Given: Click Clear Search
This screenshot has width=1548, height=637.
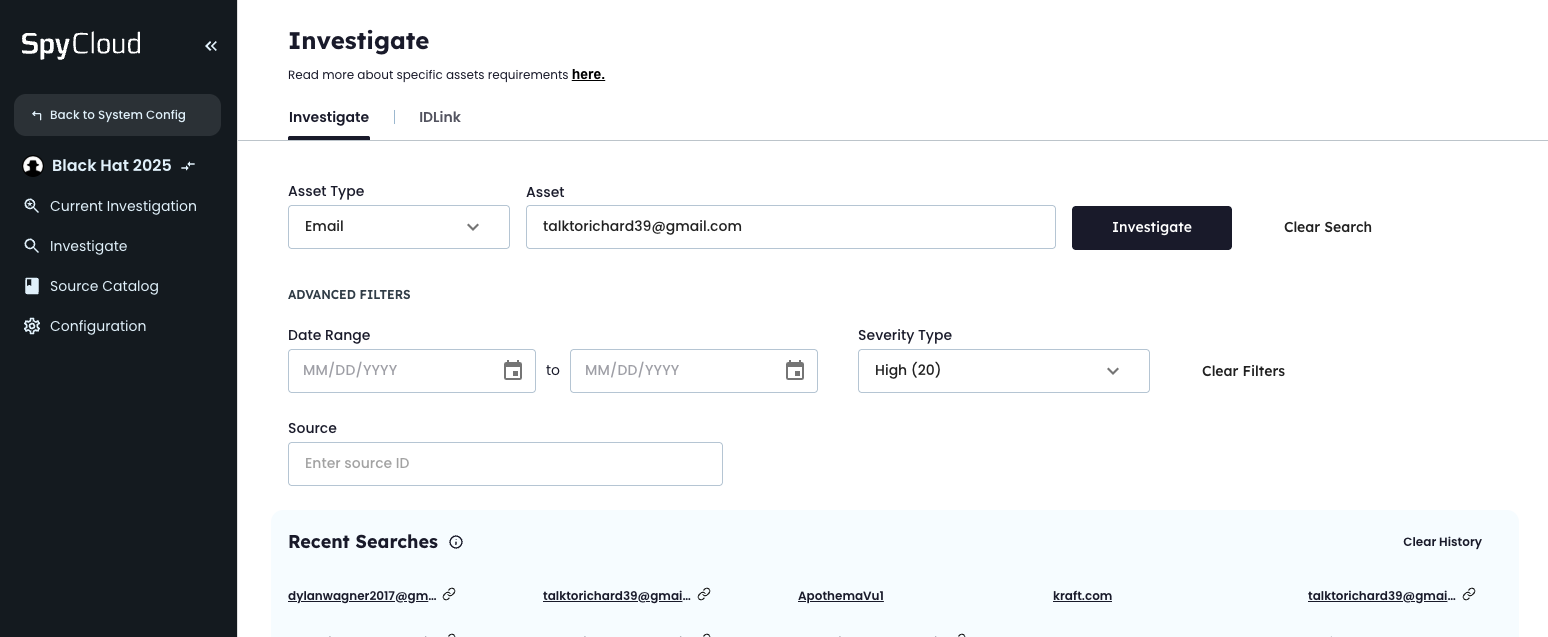Looking at the screenshot, I should [x=1327, y=227].
